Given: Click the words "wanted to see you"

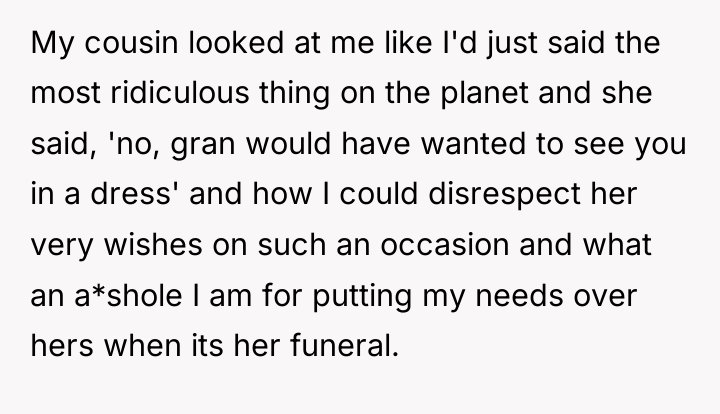Looking at the screenshot, I should click(x=554, y=144).
